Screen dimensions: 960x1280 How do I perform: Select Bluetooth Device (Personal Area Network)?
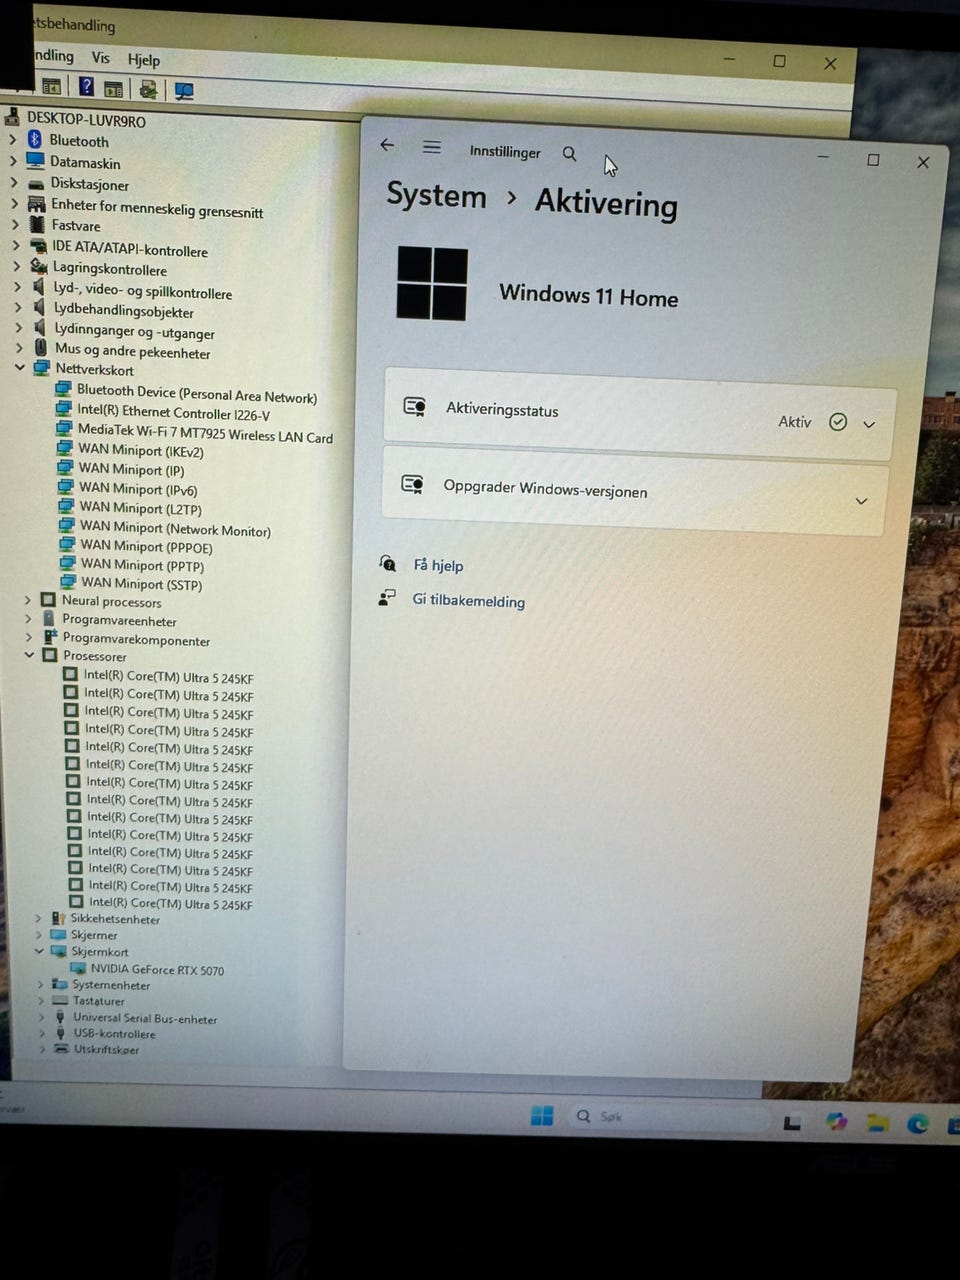[197, 393]
